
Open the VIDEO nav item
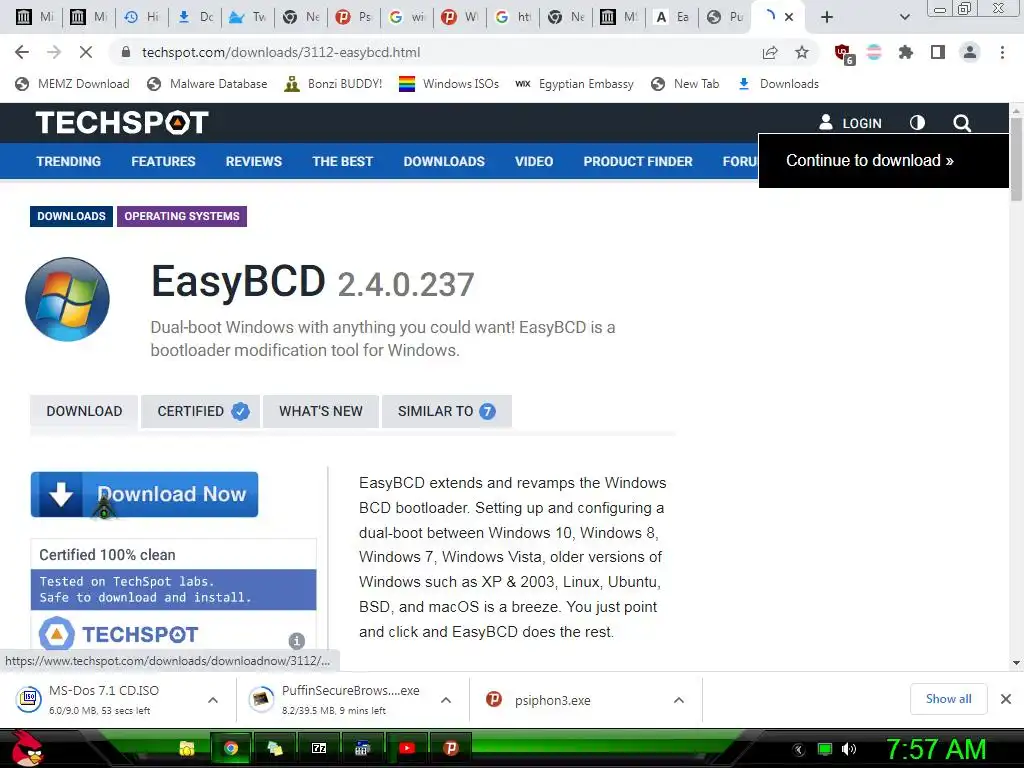click(534, 161)
